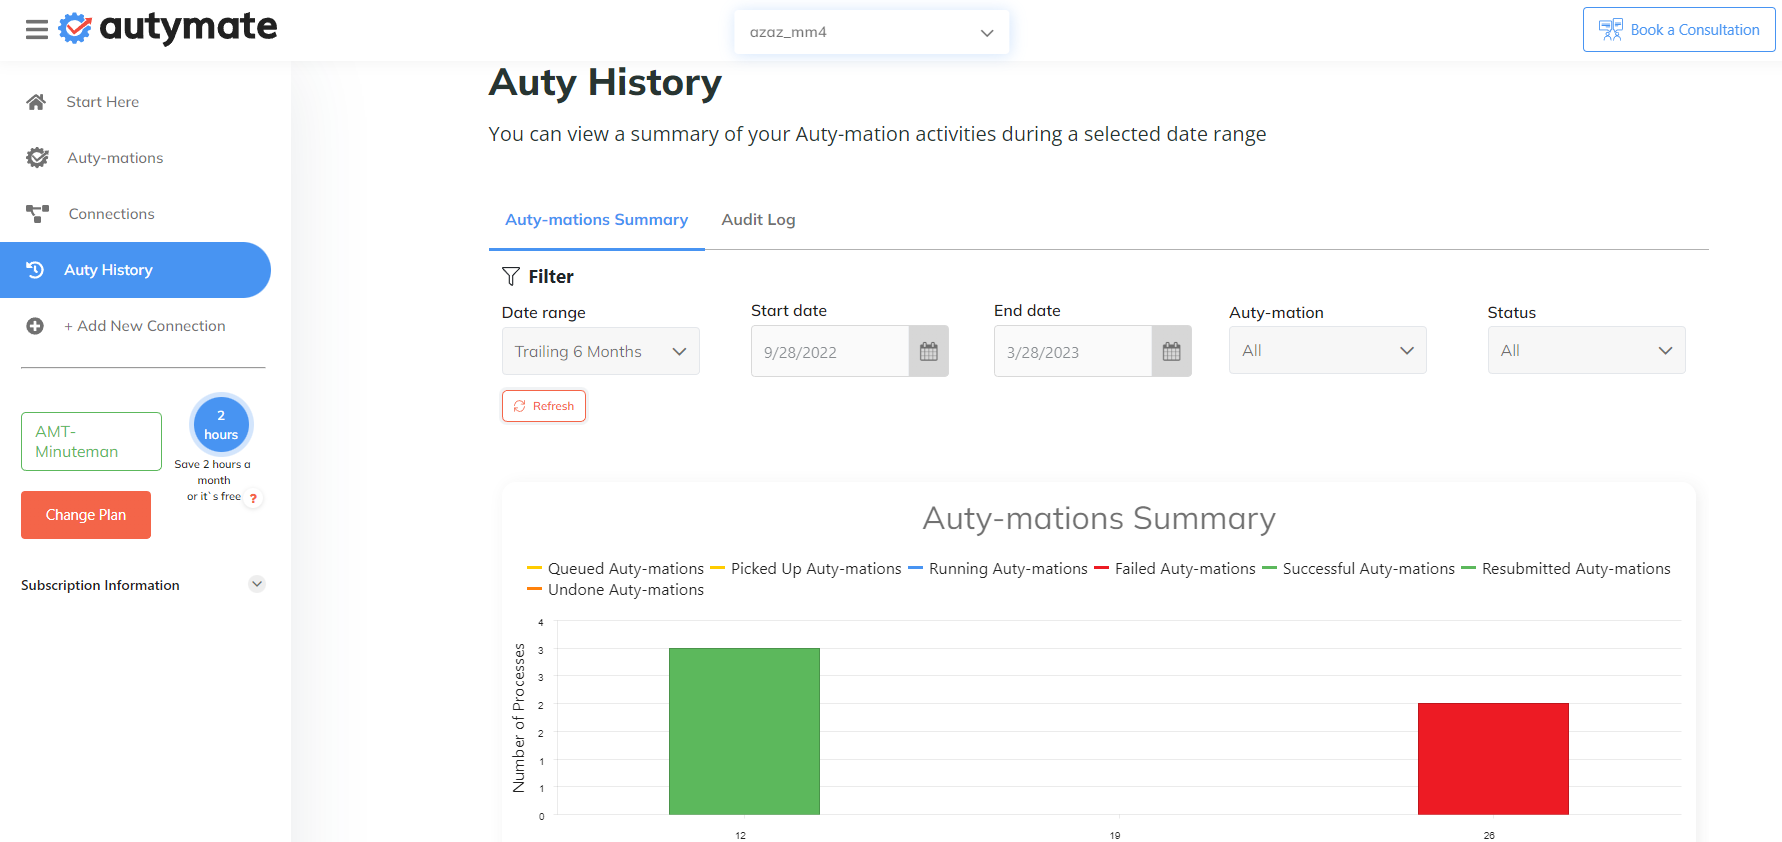Toggle Undone Auty-mations legend item
Screen dimensions: 1782x842
click(615, 590)
